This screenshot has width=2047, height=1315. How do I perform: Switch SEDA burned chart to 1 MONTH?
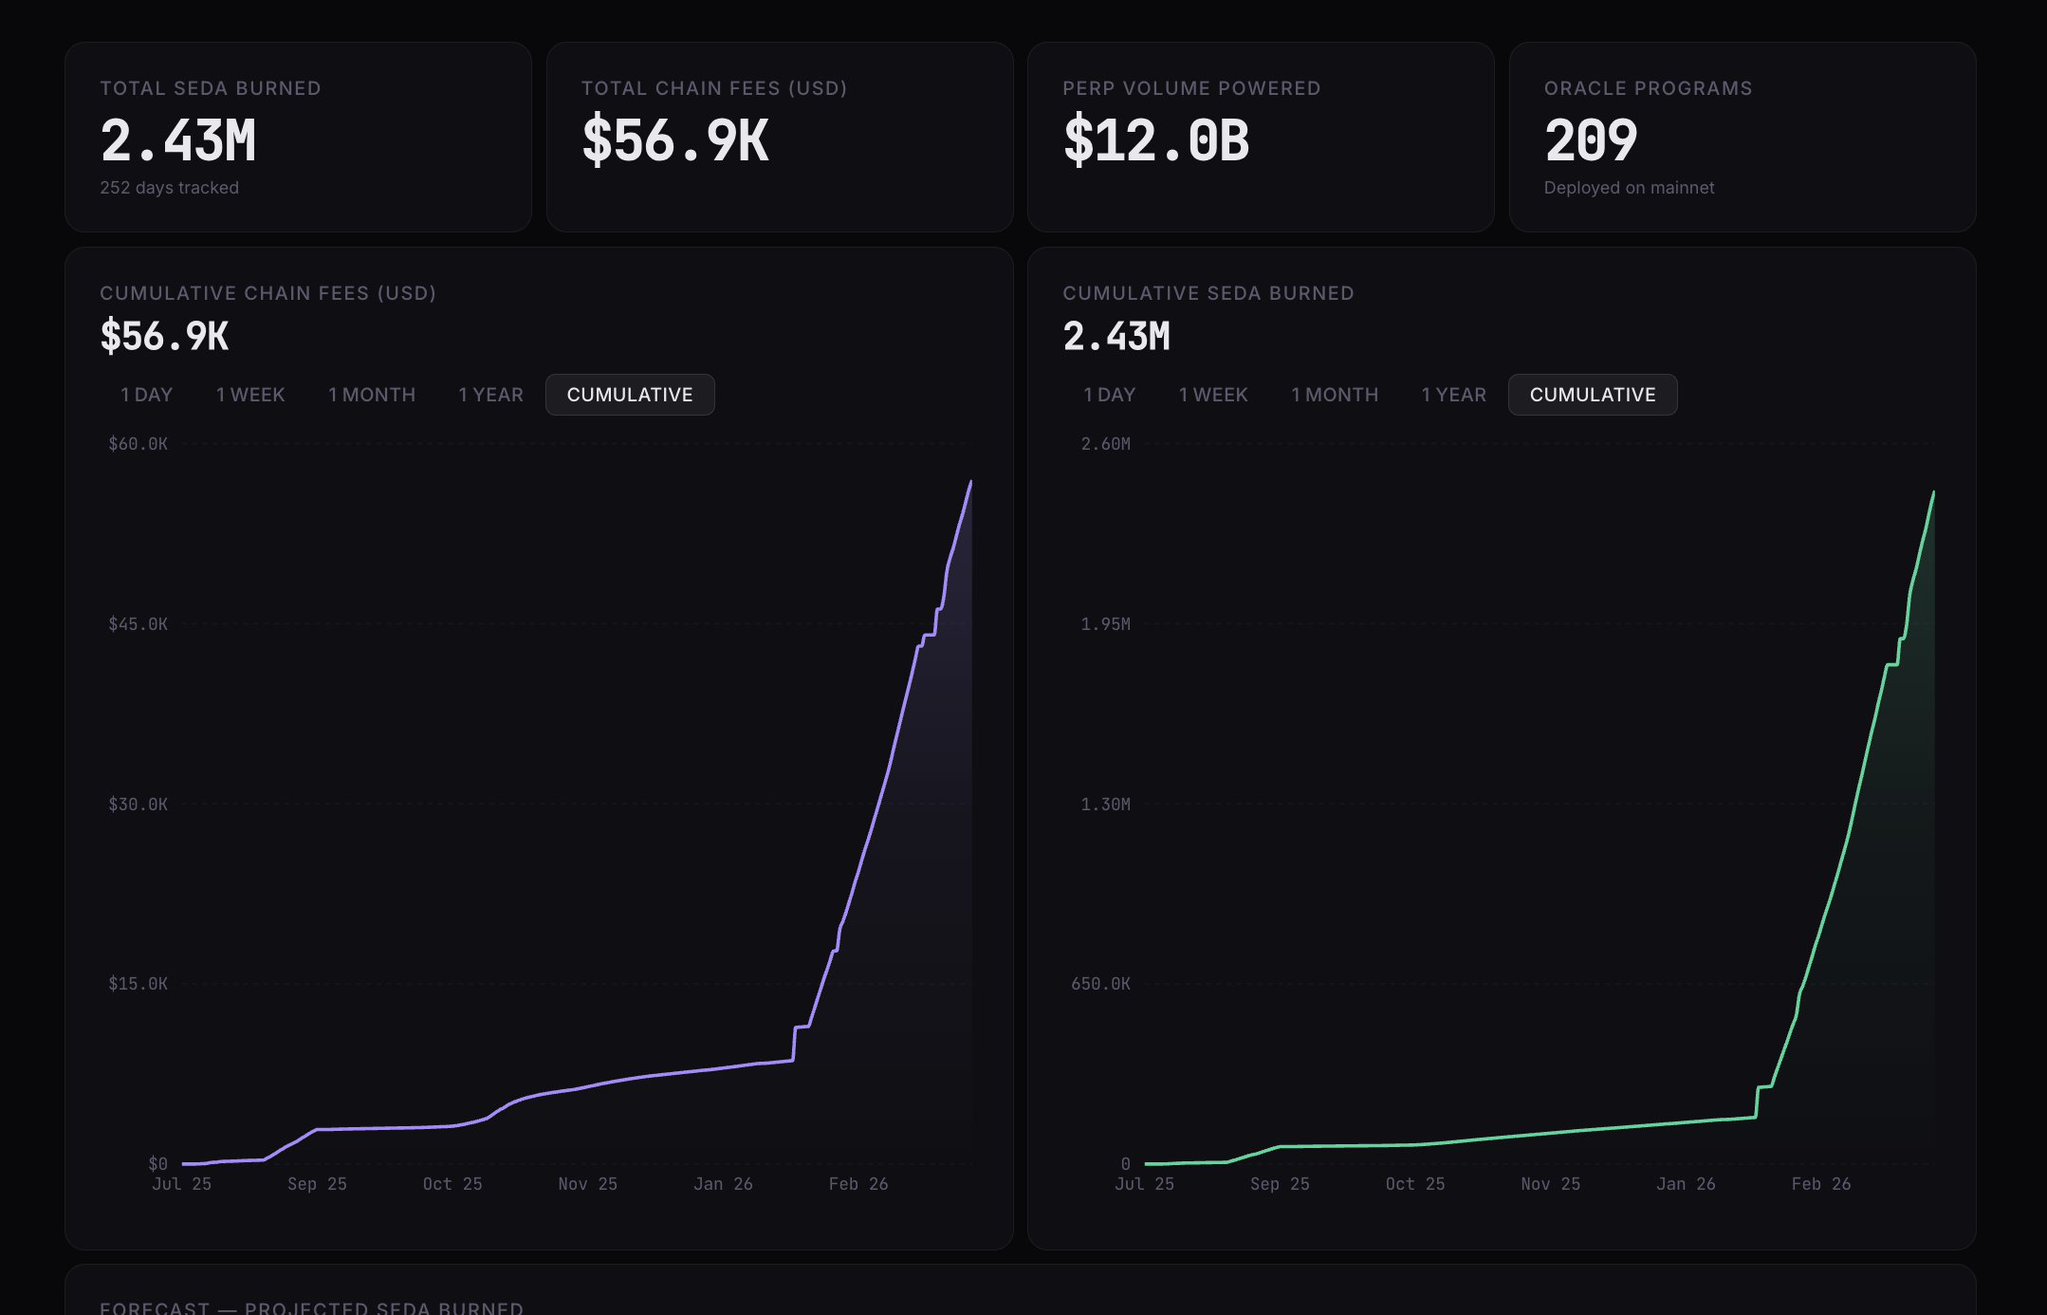[x=1334, y=395]
